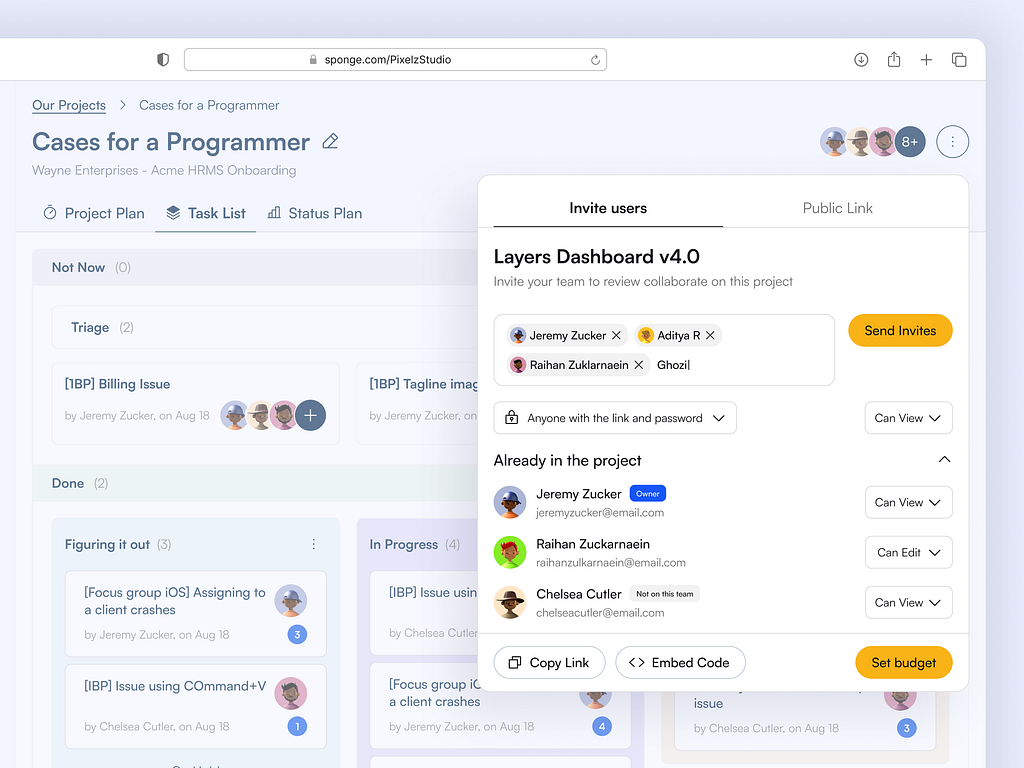
Task: Click the Status Plan bar chart icon
Action: pos(274,213)
